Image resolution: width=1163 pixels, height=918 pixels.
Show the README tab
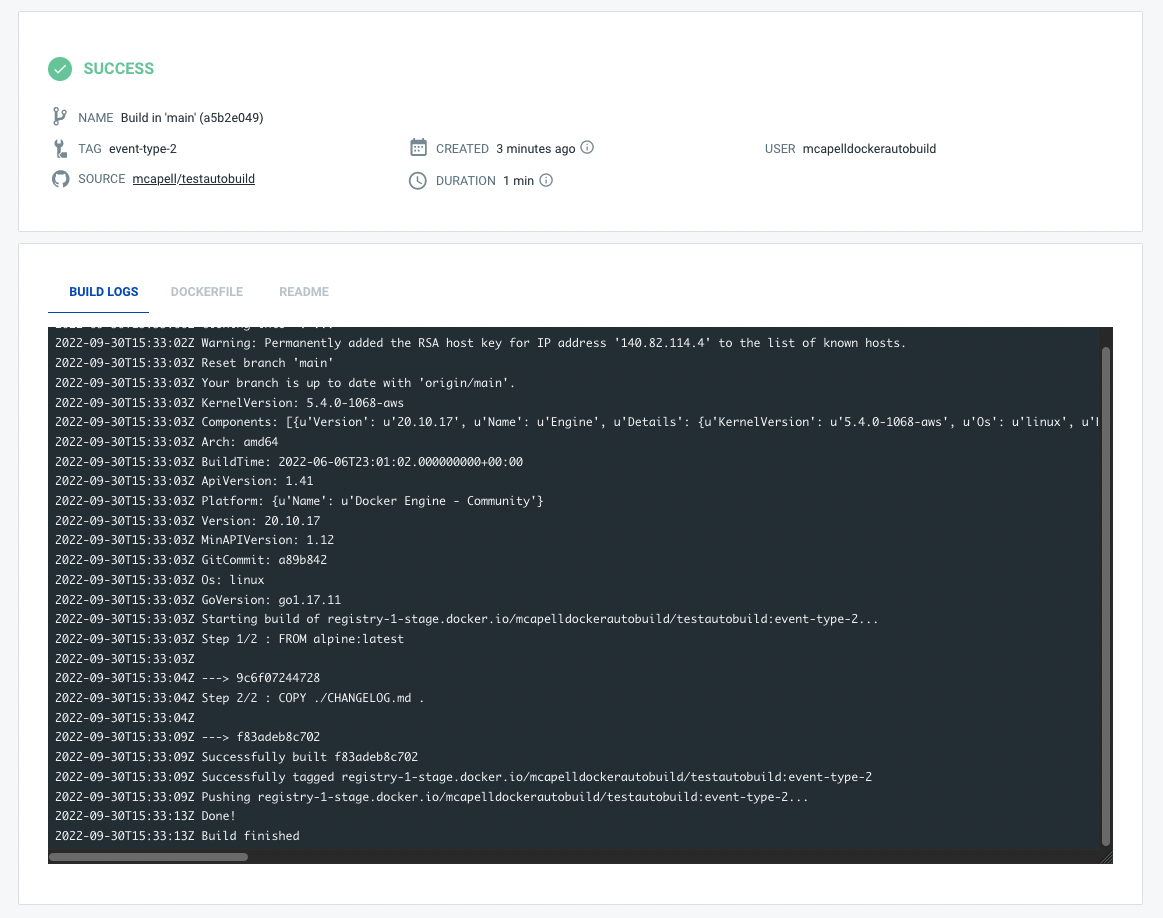point(304,292)
